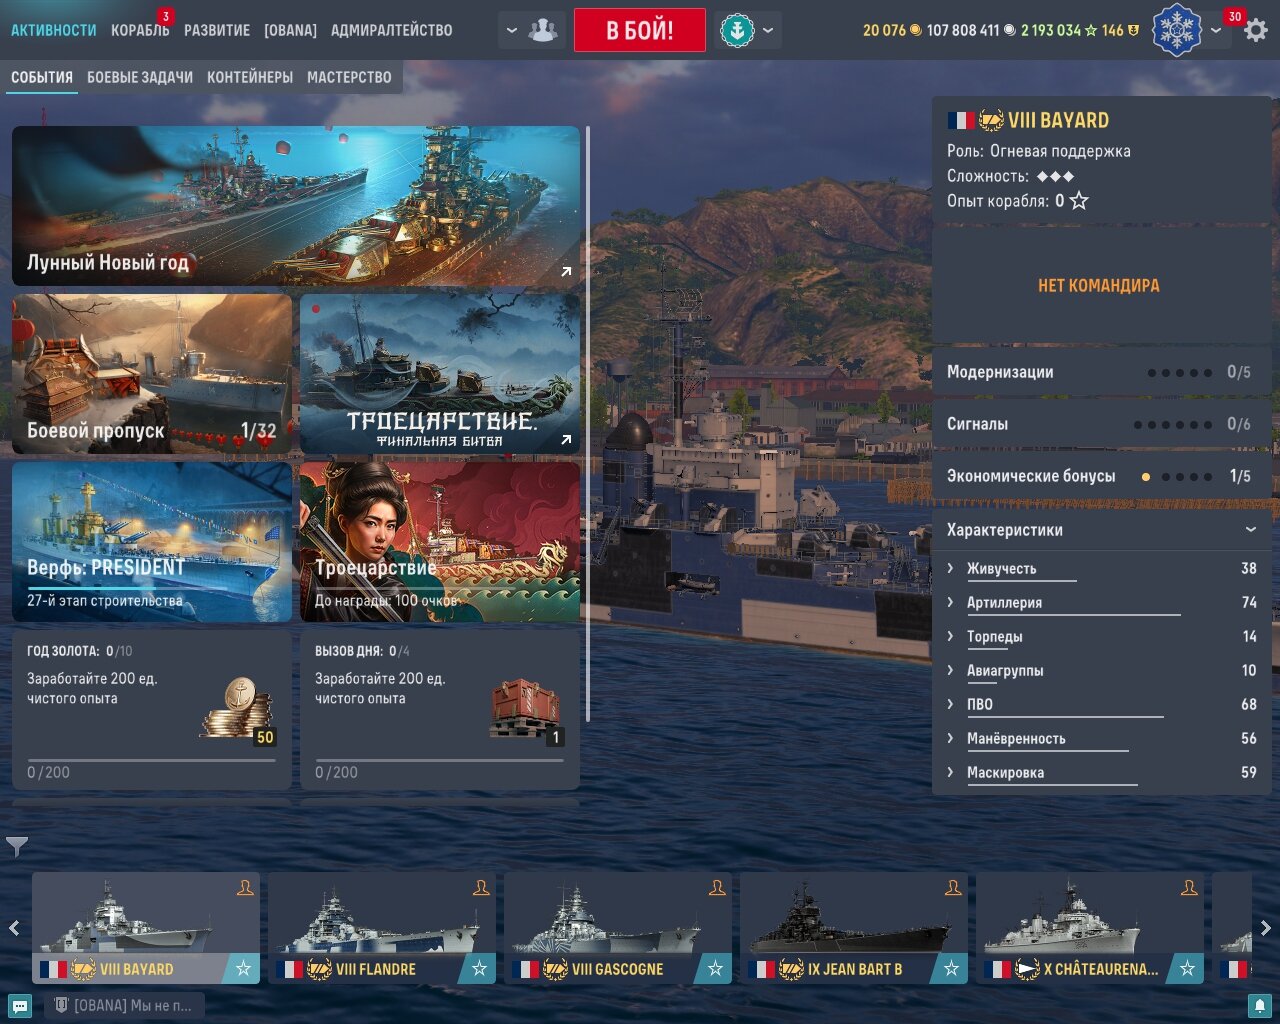1280x1024 pixels.
Task: Click the notification bell icon
Action: click(x=1260, y=1006)
